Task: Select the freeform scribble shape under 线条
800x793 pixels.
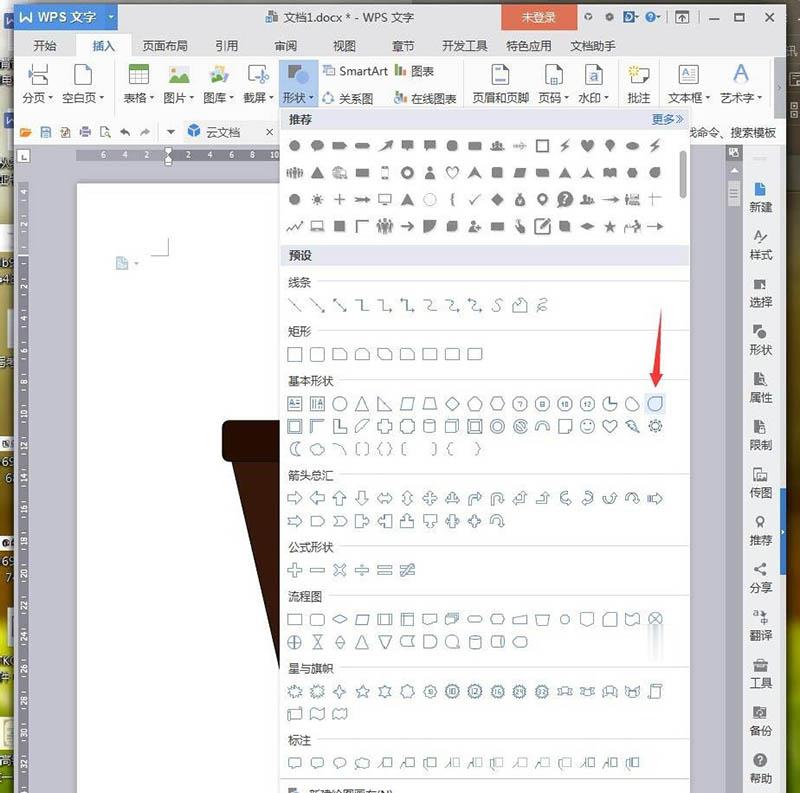Action: click(542, 306)
